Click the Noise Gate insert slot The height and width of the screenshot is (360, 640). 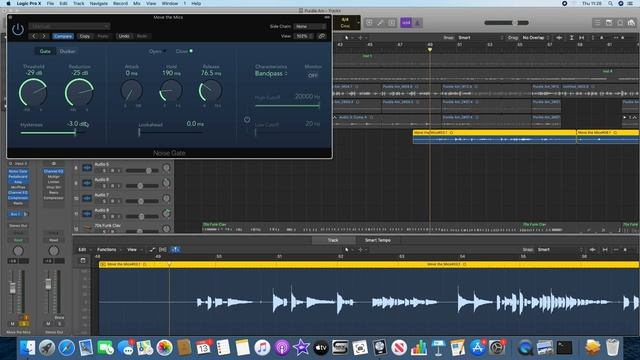18,171
